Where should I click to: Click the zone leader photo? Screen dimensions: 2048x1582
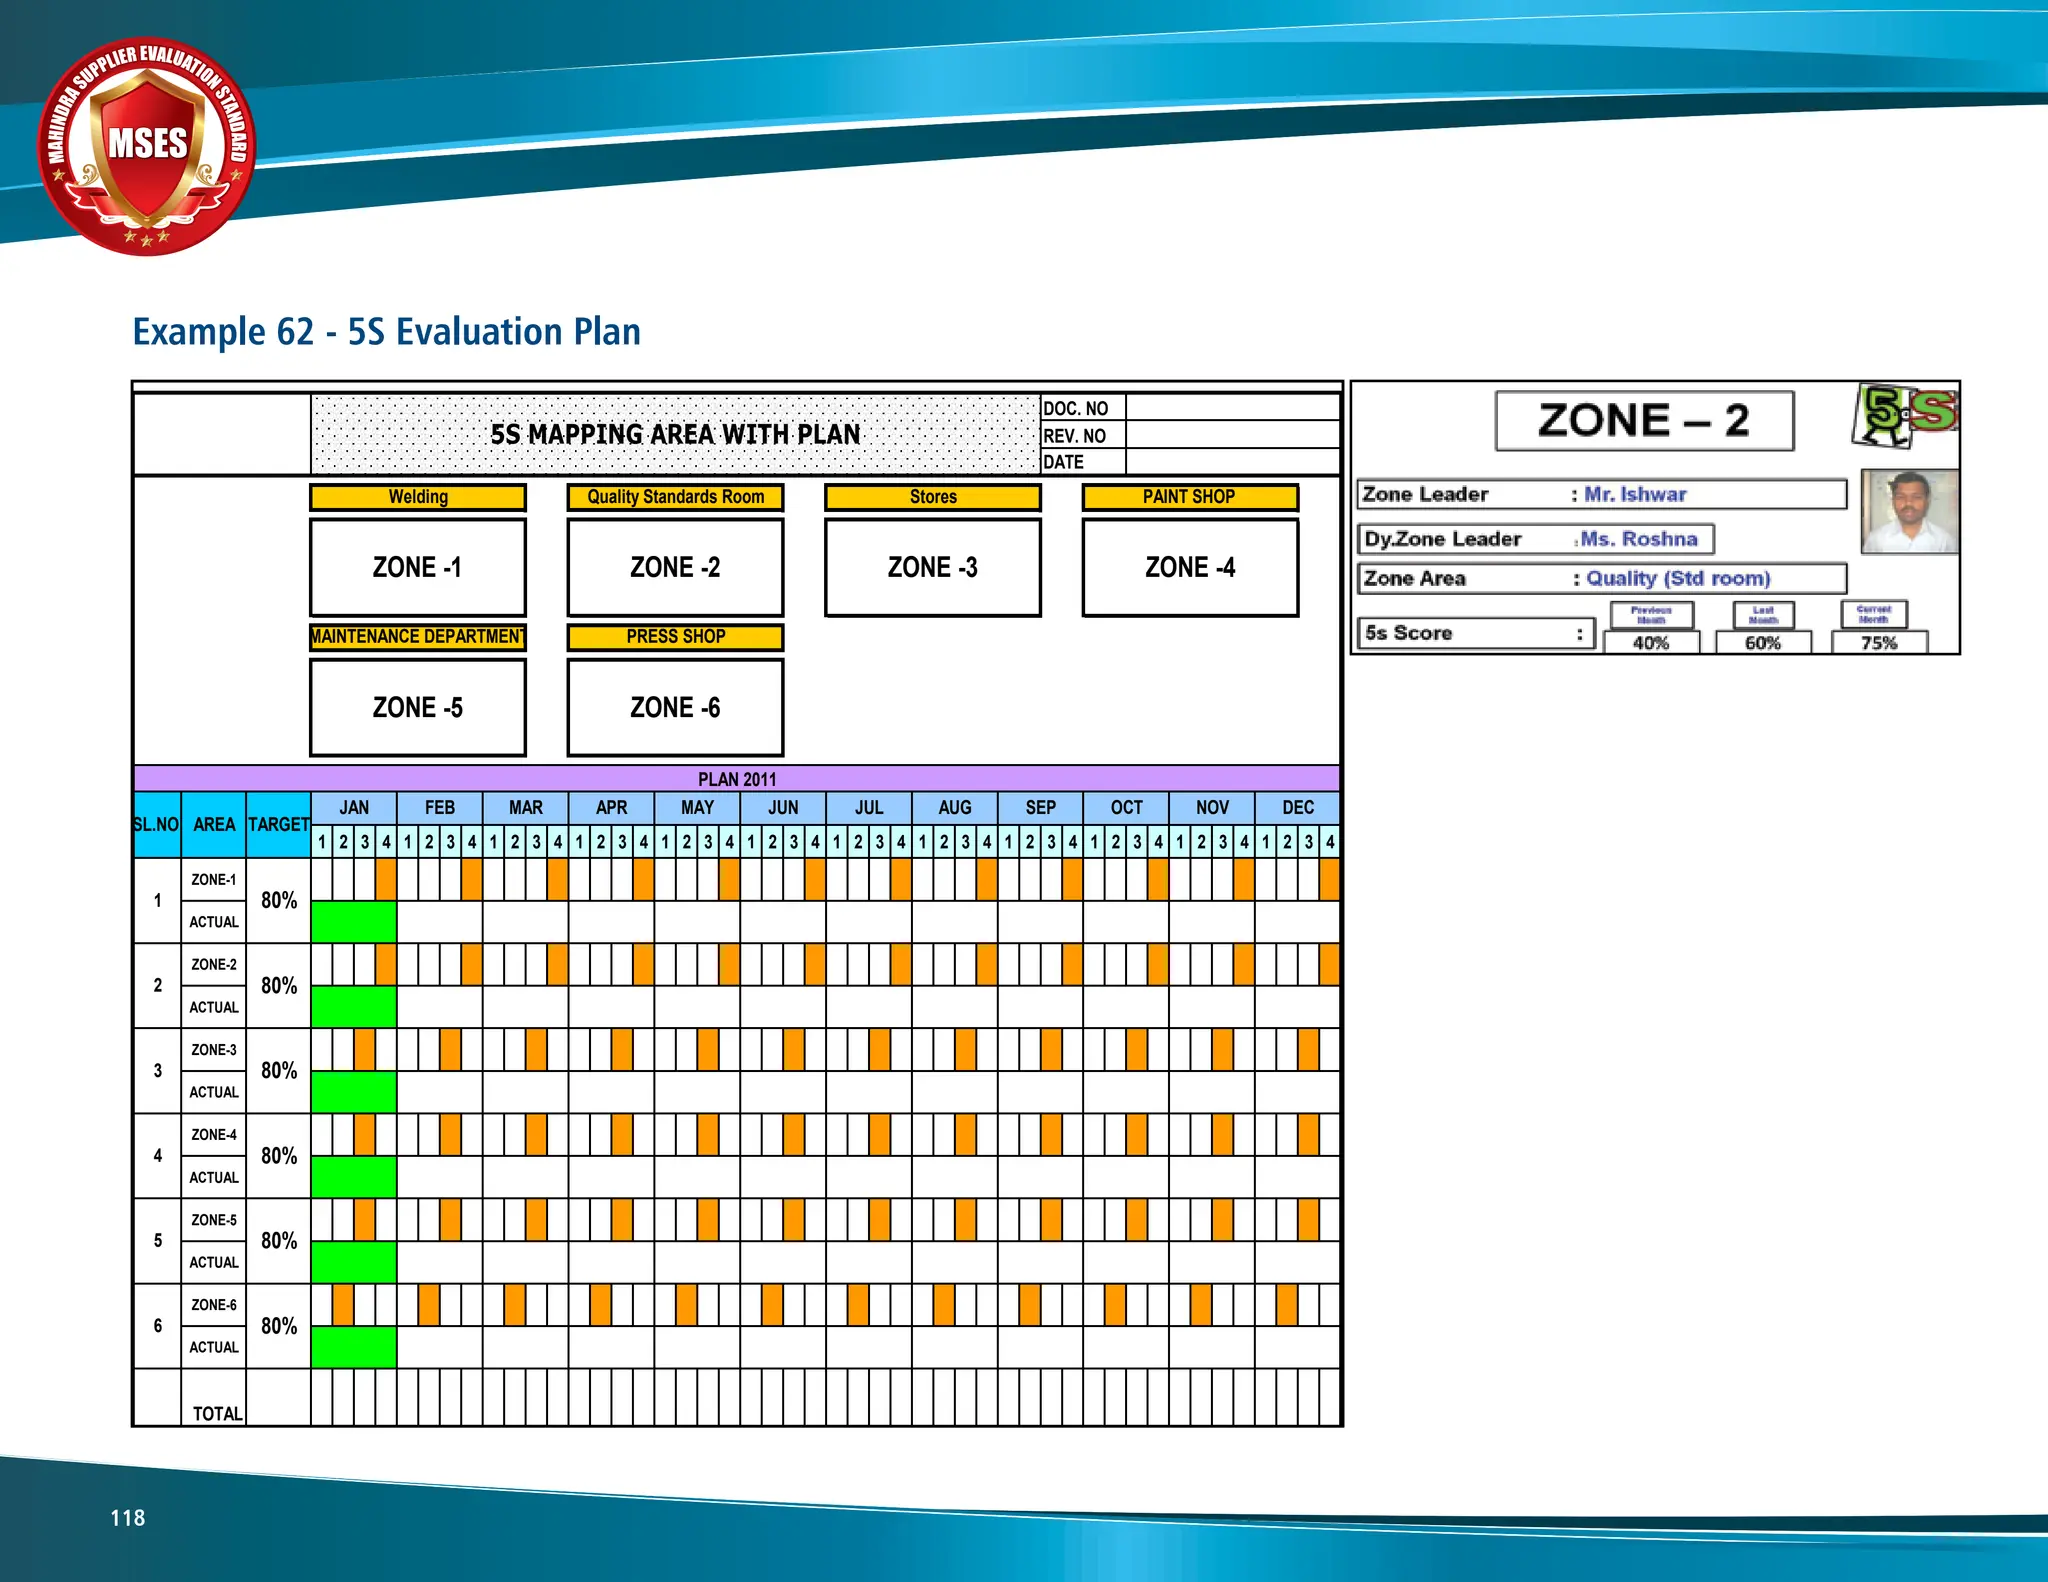pyautogui.click(x=1909, y=511)
